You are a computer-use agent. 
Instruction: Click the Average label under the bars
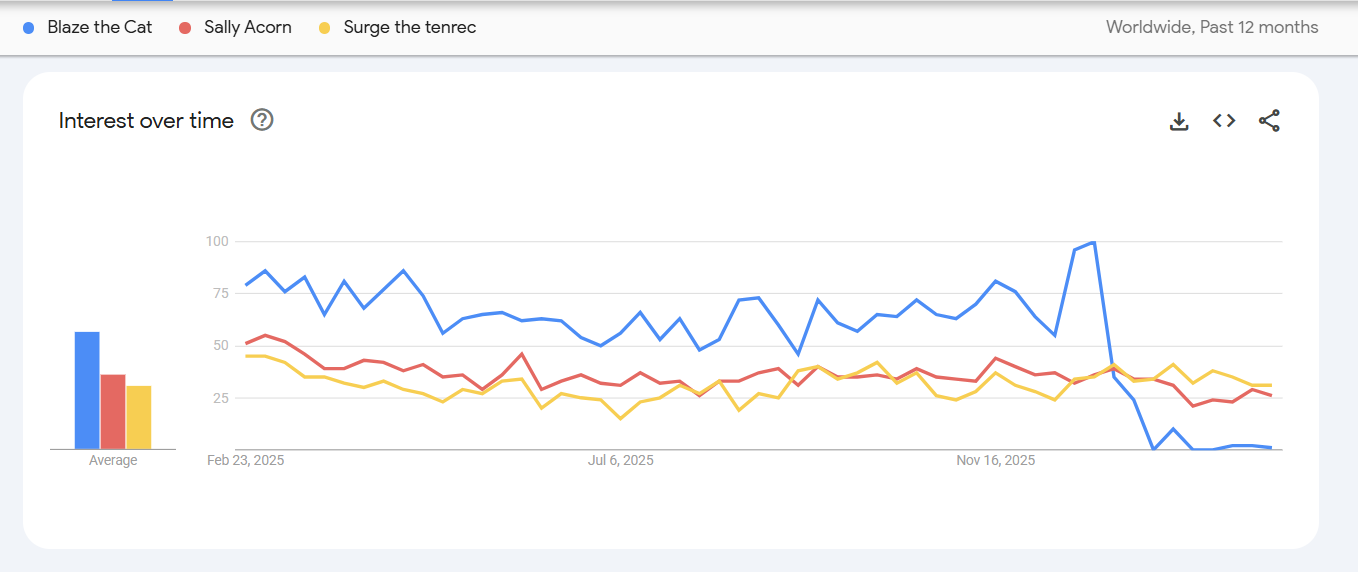(113, 461)
